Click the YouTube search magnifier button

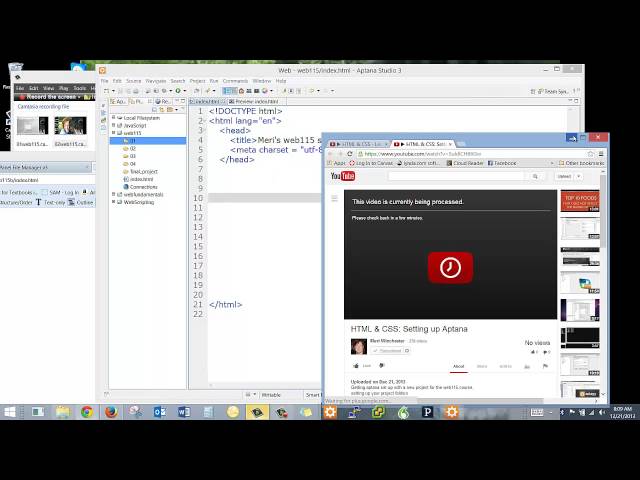[535, 176]
